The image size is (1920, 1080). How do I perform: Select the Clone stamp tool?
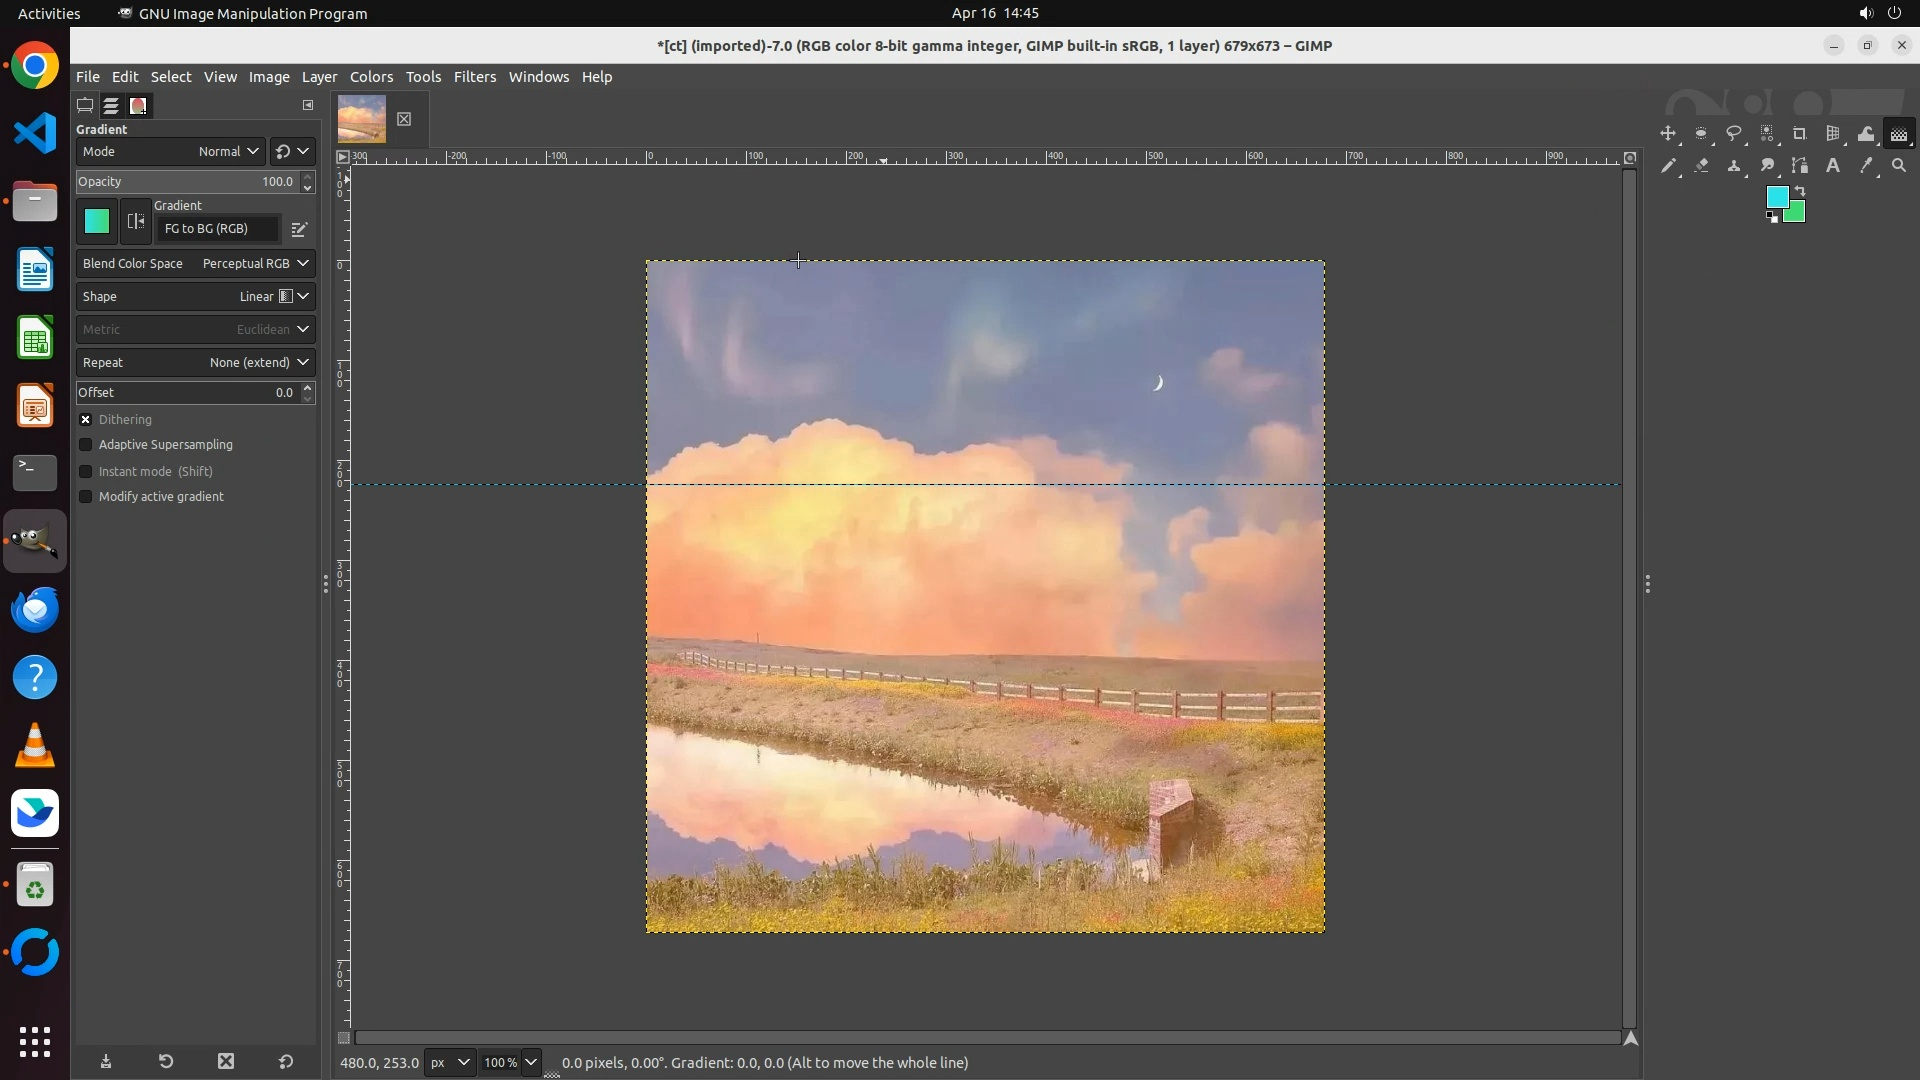click(x=1734, y=166)
